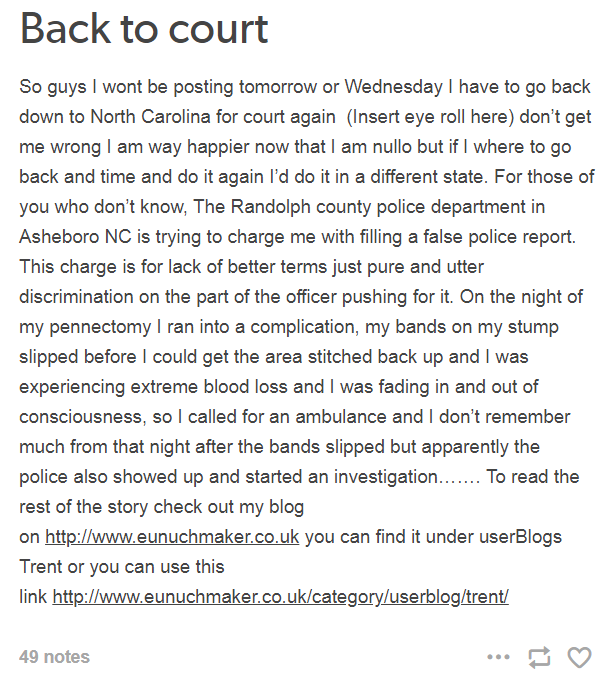Like the post with the heart icon
The height and width of the screenshot is (684, 602).
pyautogui.click(x=579, y=657)
